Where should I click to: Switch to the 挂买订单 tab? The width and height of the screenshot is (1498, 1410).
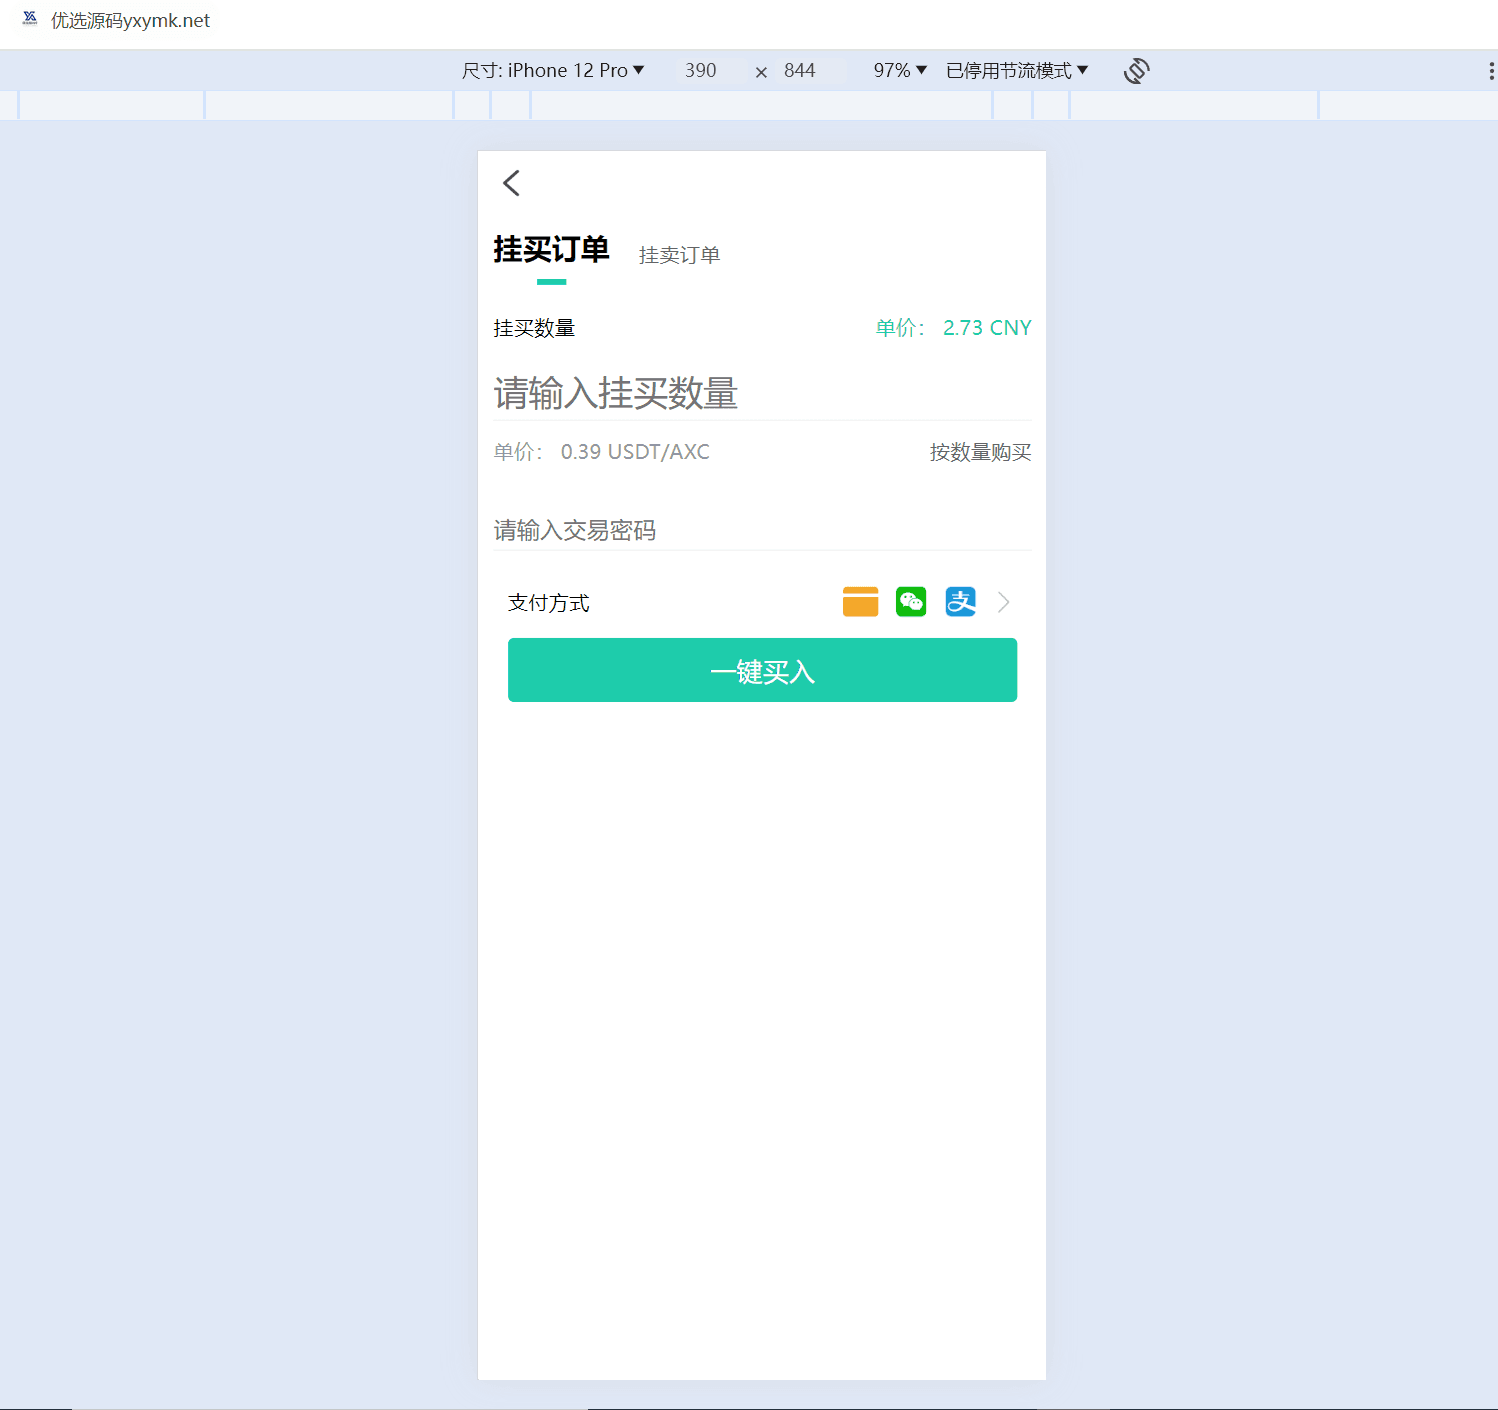tap(551, 250)
